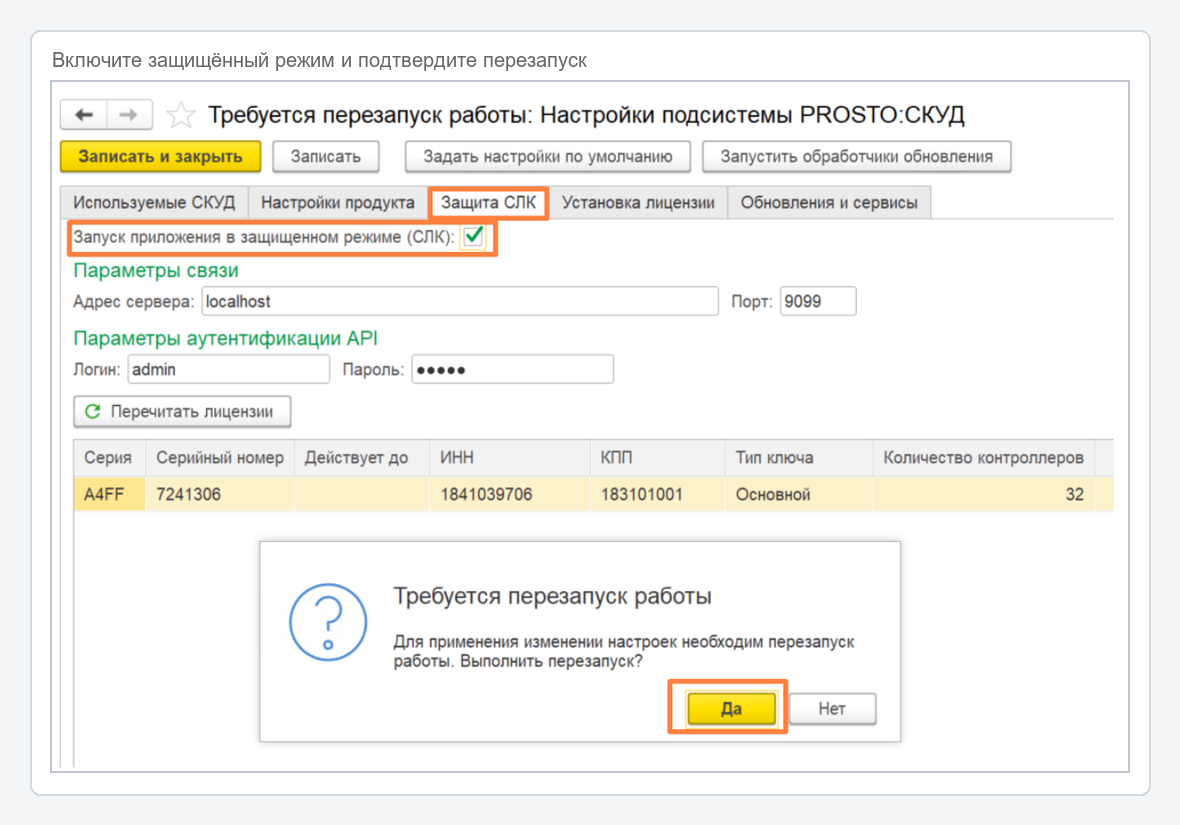
Task: Add page to favorites with star
Action: click(181, 115)
